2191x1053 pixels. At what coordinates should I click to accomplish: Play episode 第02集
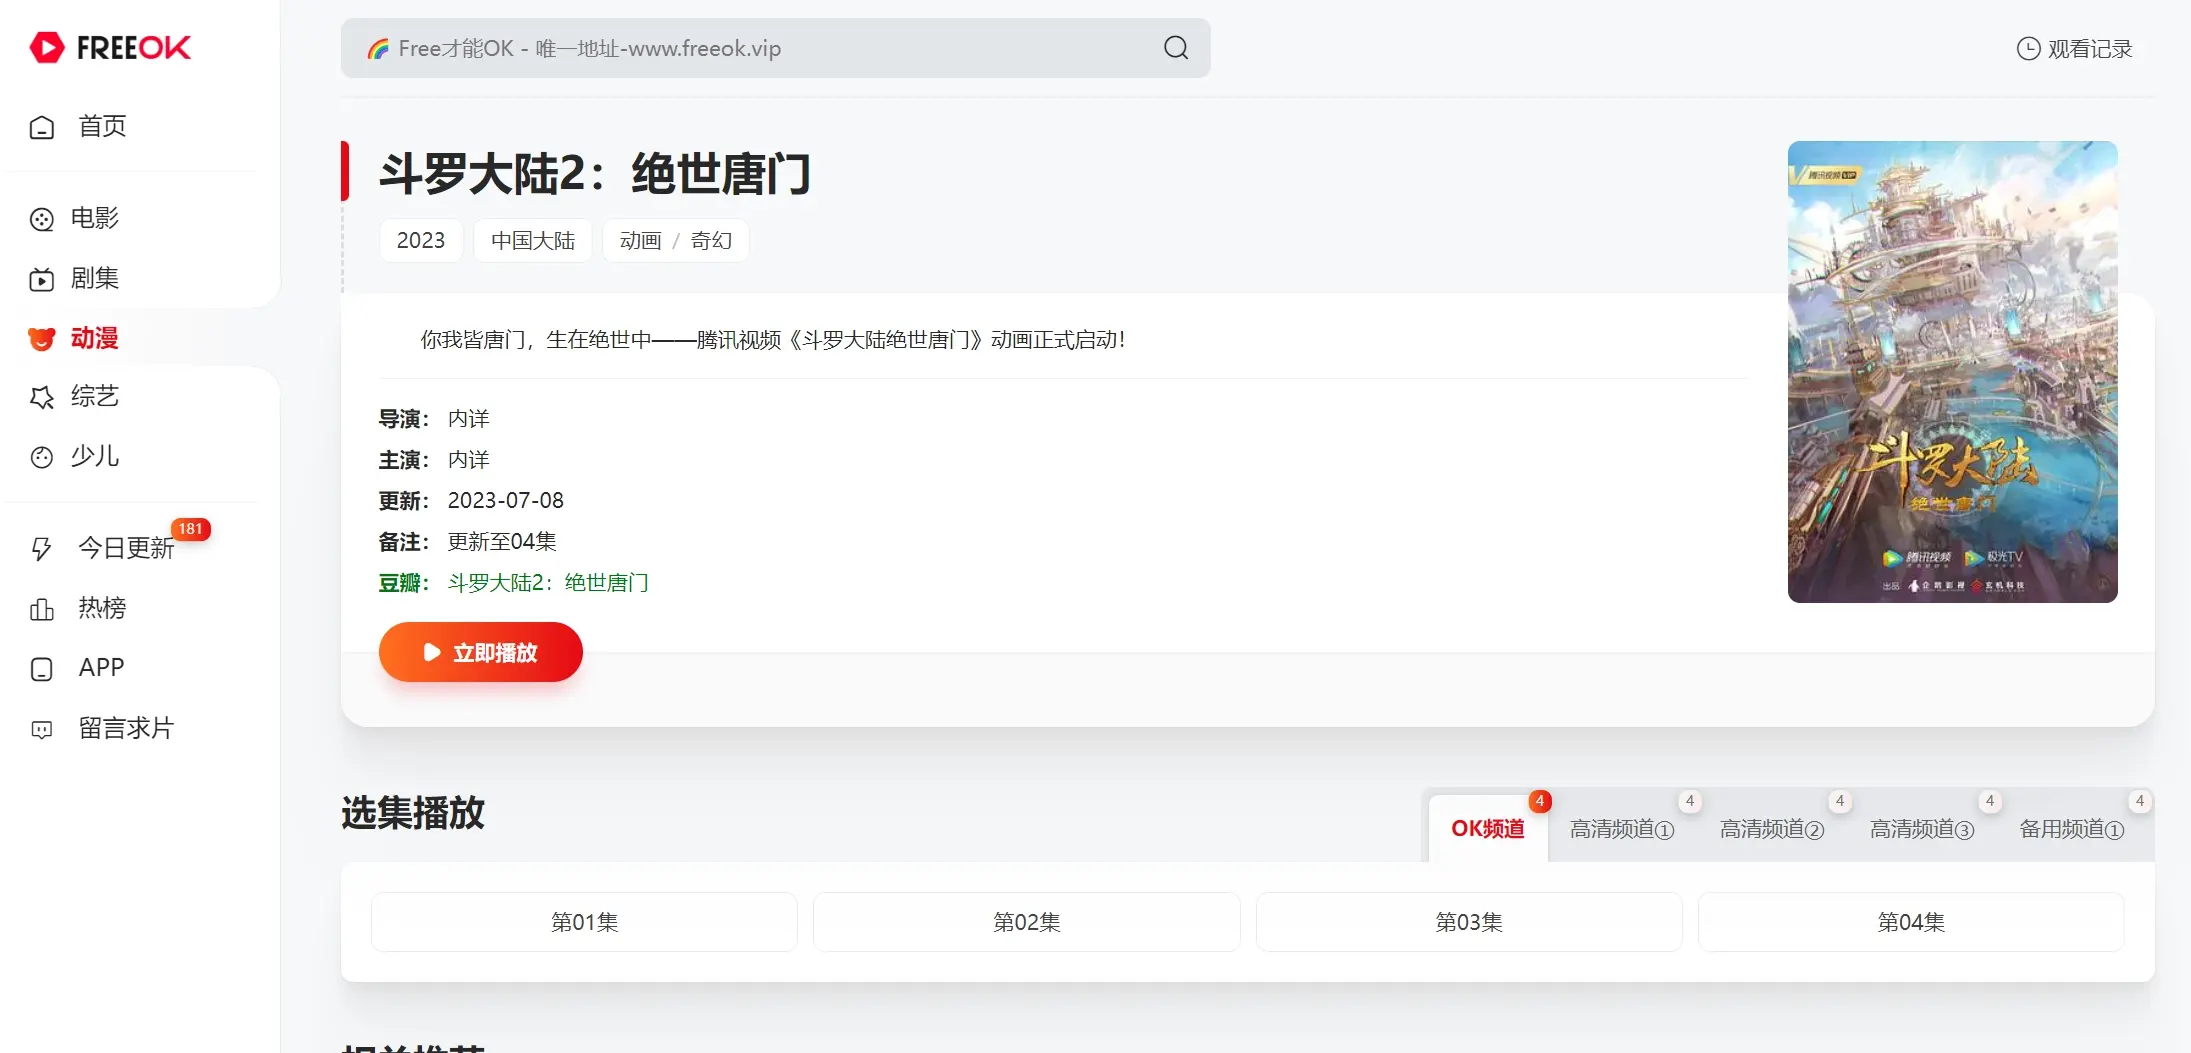coord(1027,922)
